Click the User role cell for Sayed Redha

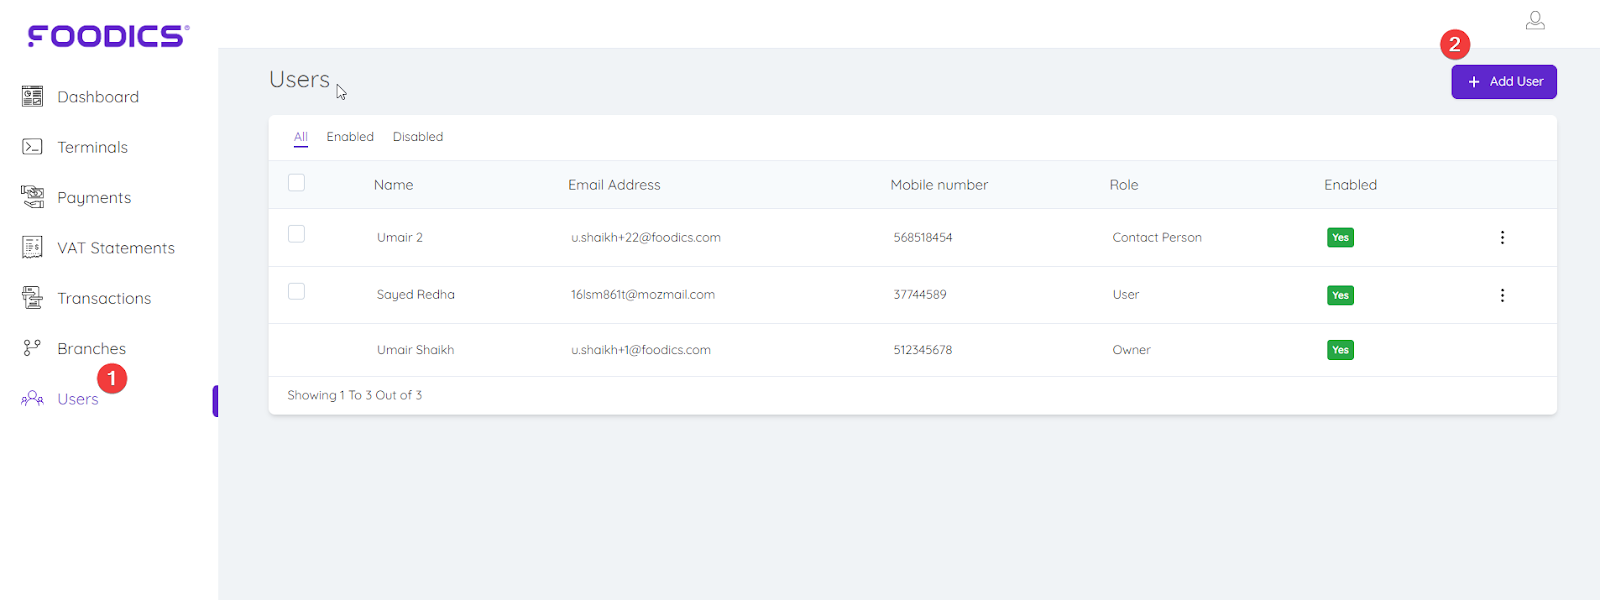point(1126,295)
